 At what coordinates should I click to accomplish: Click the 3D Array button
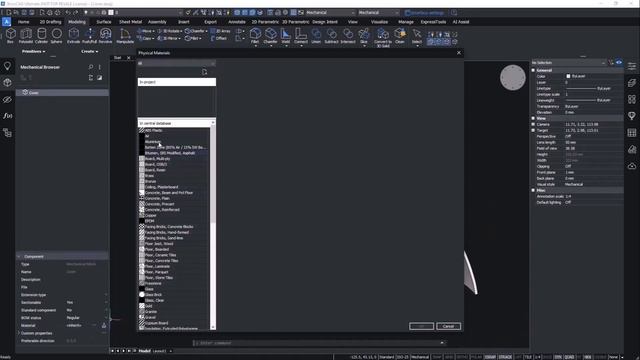click(x=221, y=31)
